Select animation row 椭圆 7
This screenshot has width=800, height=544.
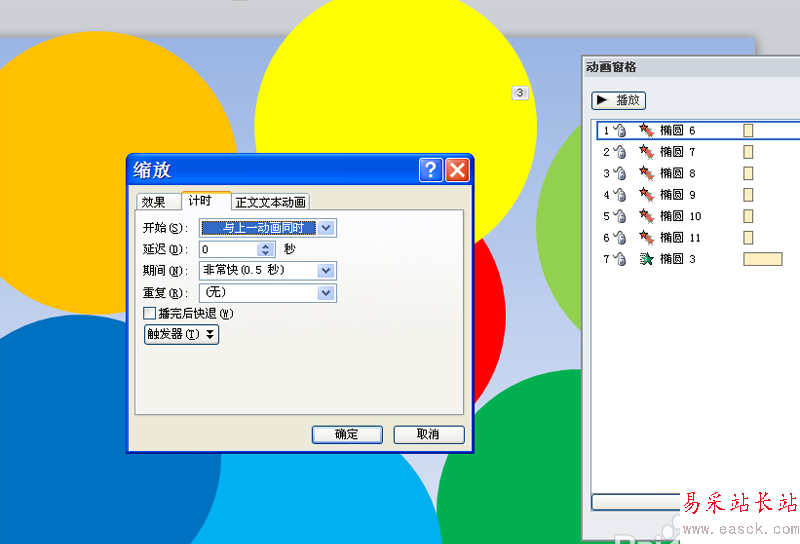(x=698, y=152)
